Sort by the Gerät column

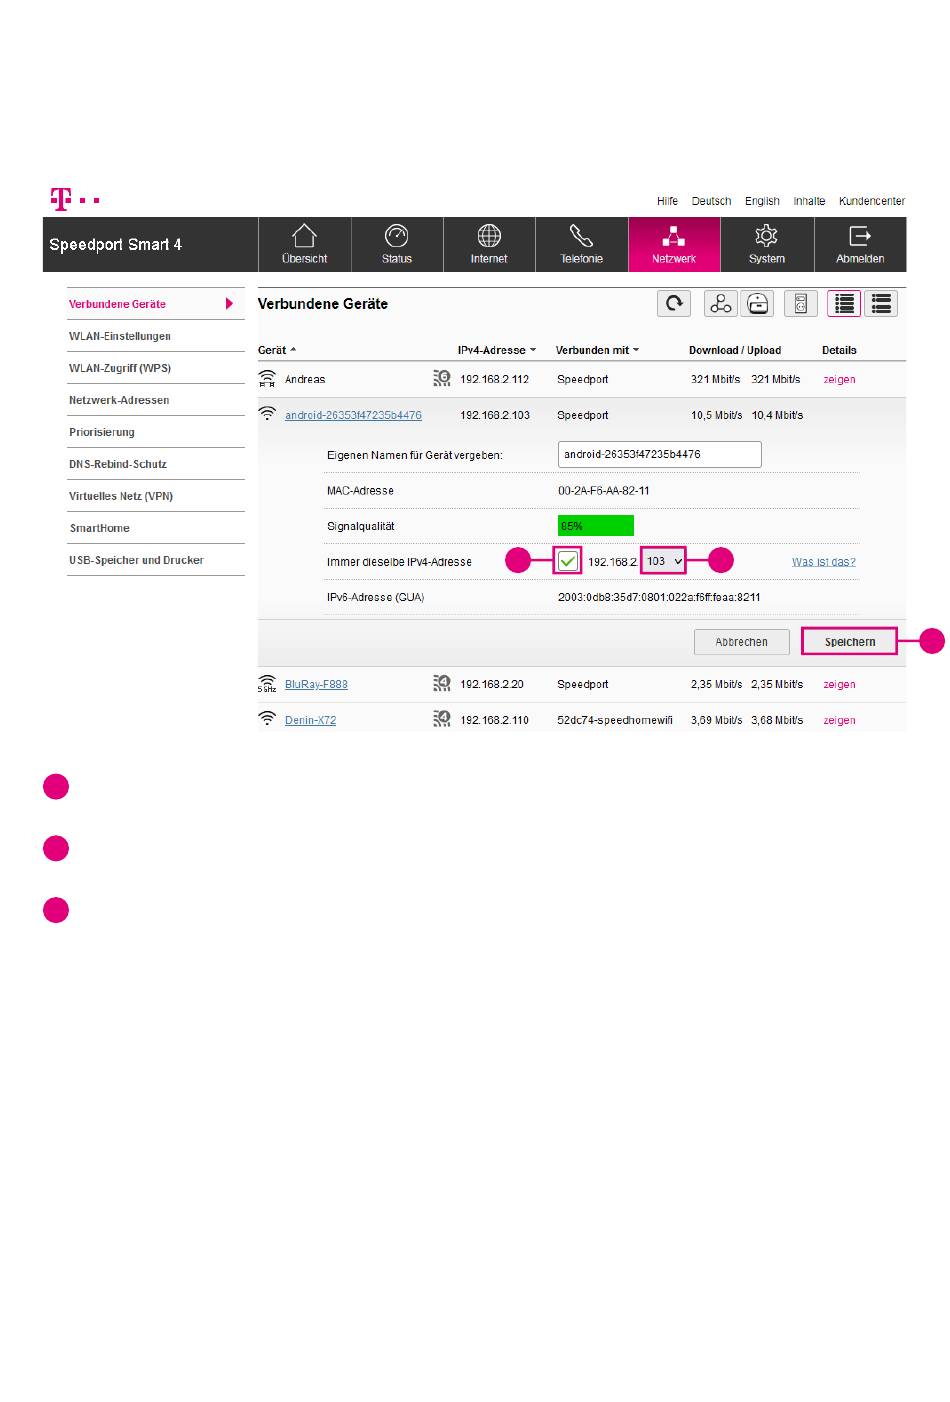click(277, 350)
